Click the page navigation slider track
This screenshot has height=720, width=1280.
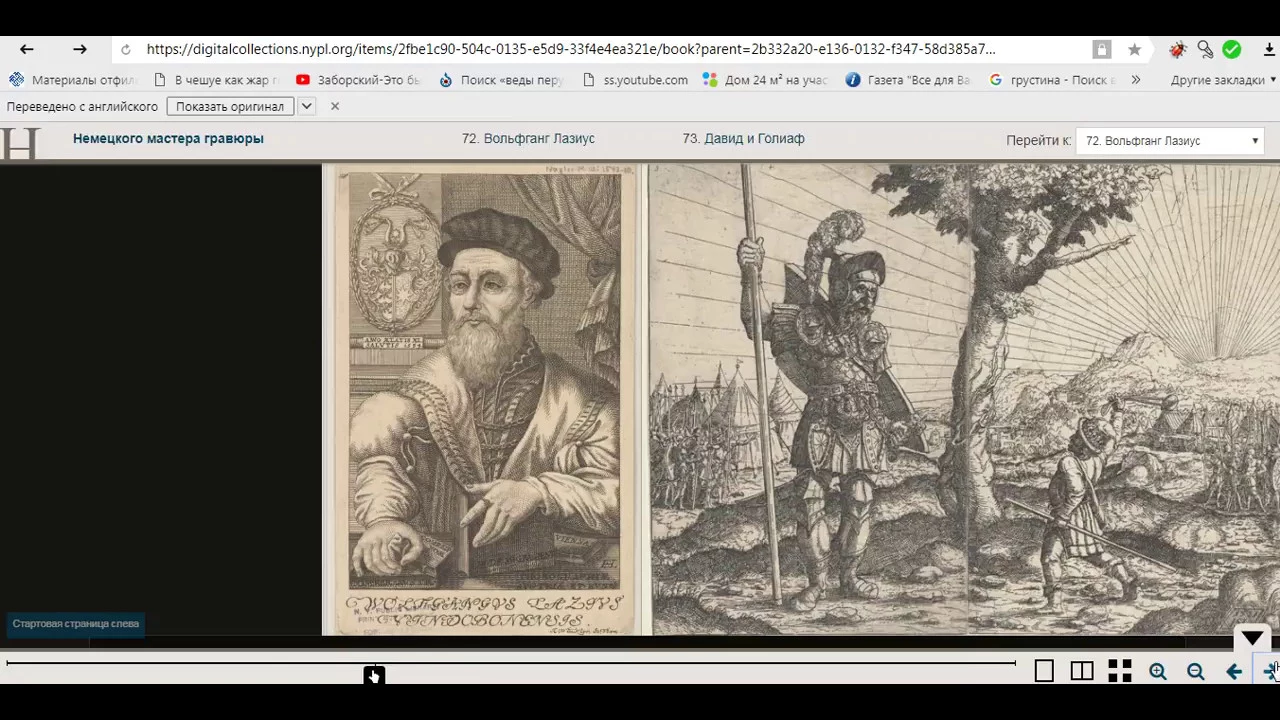pos(510,663)
